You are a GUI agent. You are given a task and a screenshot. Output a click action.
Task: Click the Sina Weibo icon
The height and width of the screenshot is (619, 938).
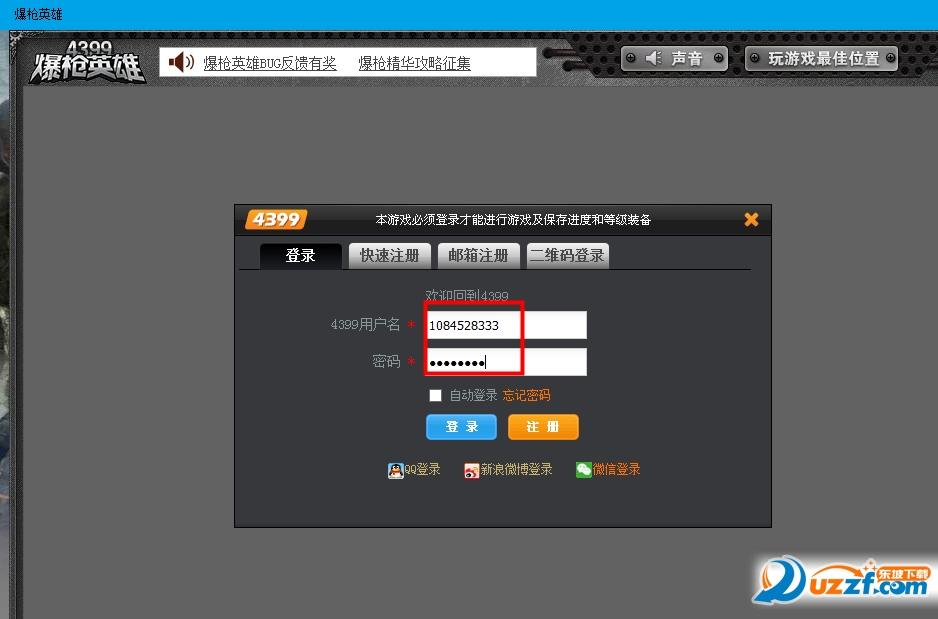471,471
